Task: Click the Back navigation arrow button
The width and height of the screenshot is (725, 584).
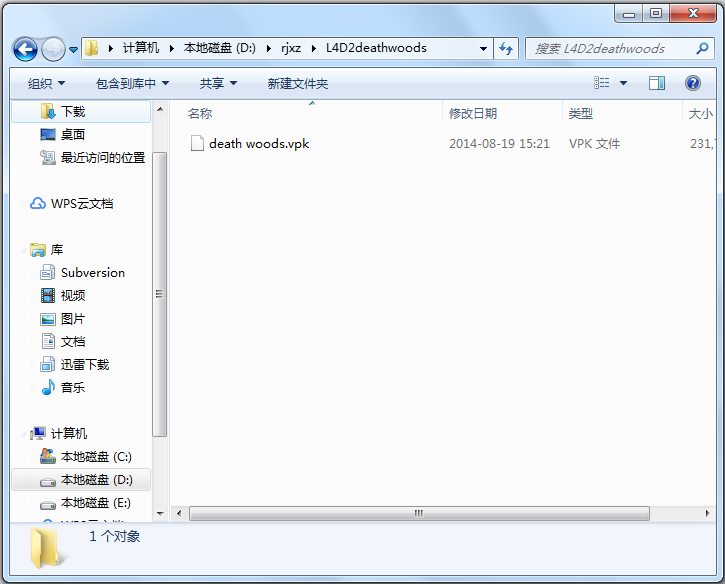Action: click(26, 48)
